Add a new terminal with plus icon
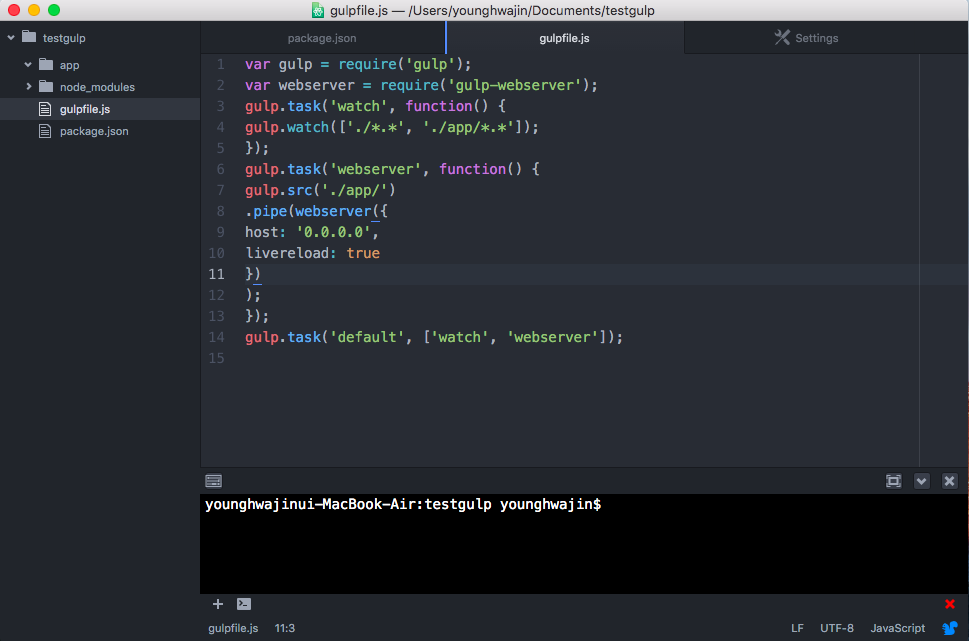The height and width of the screenshot is (641, 969). [218, 604]
